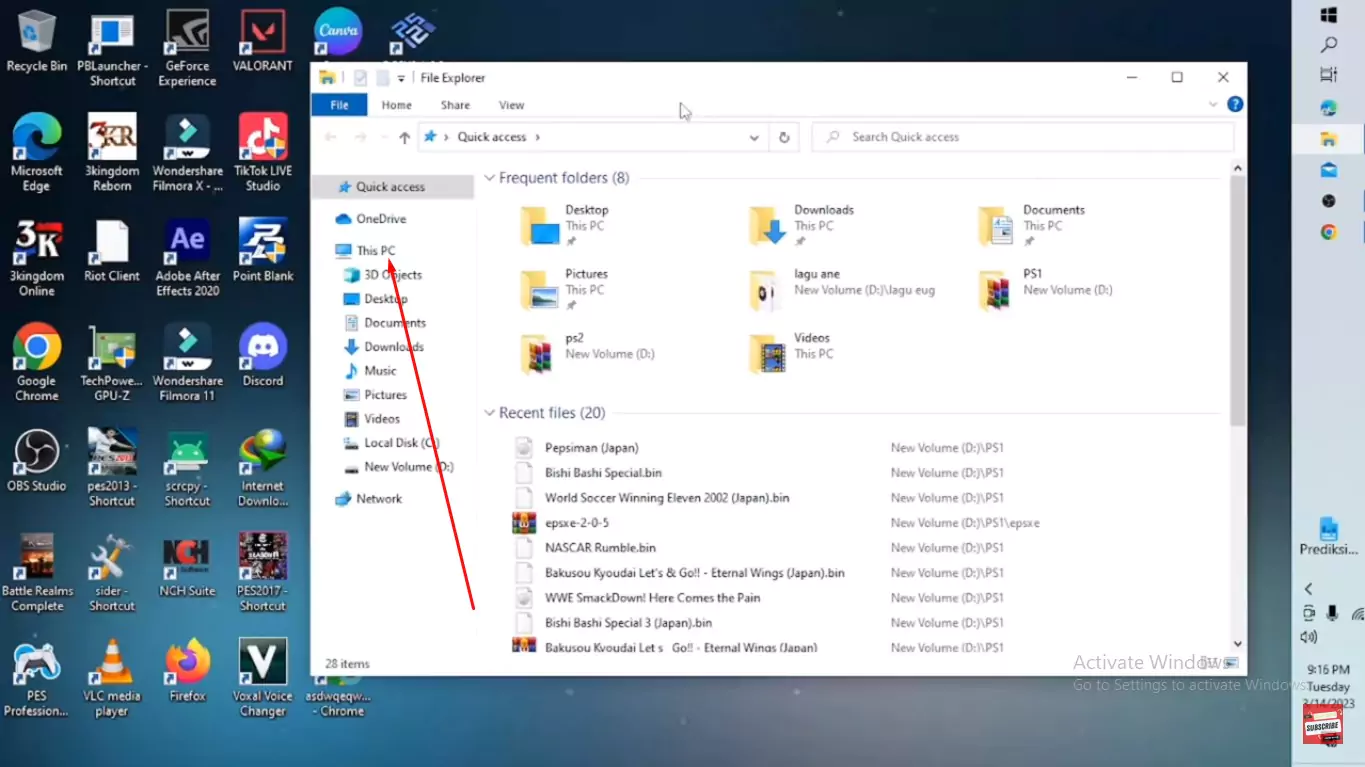The image size is (1365, 767).
Task: Select epsxe-2-0-5 recent file
Action: 576,523
